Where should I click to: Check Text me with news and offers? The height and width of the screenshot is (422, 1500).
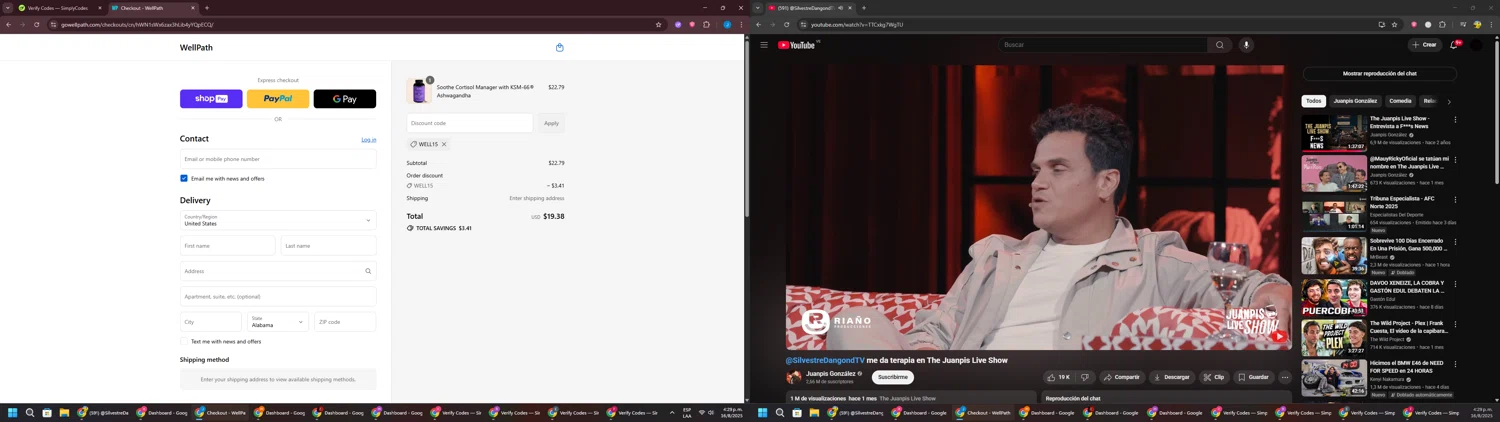click(184, 341)
